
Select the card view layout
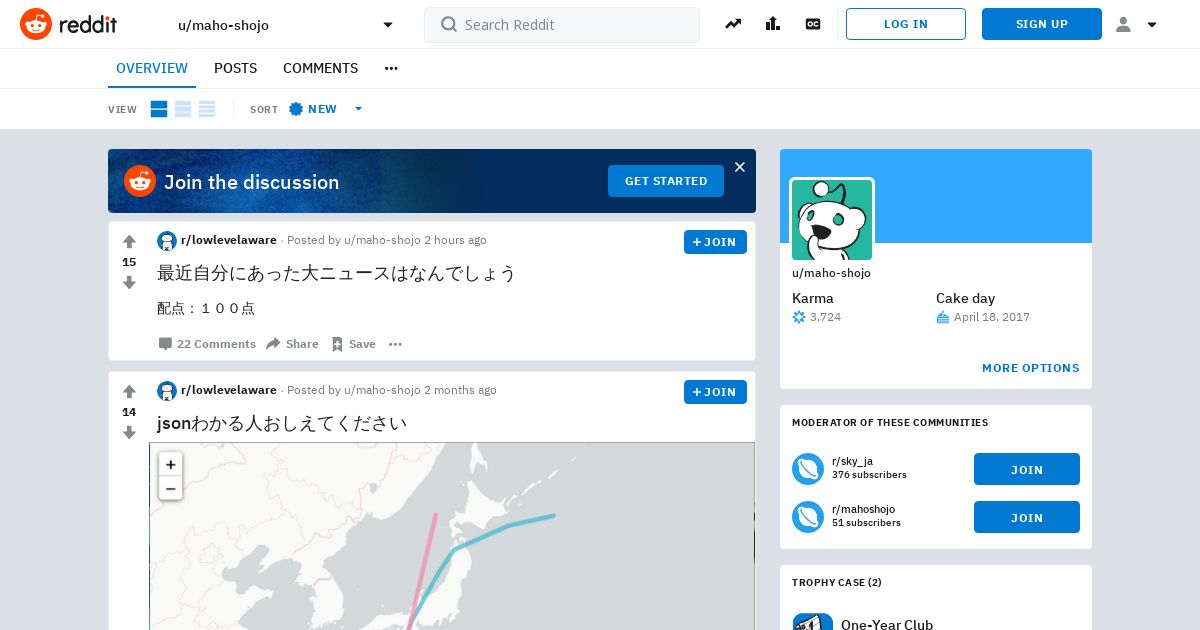click(x=159, y=109)
